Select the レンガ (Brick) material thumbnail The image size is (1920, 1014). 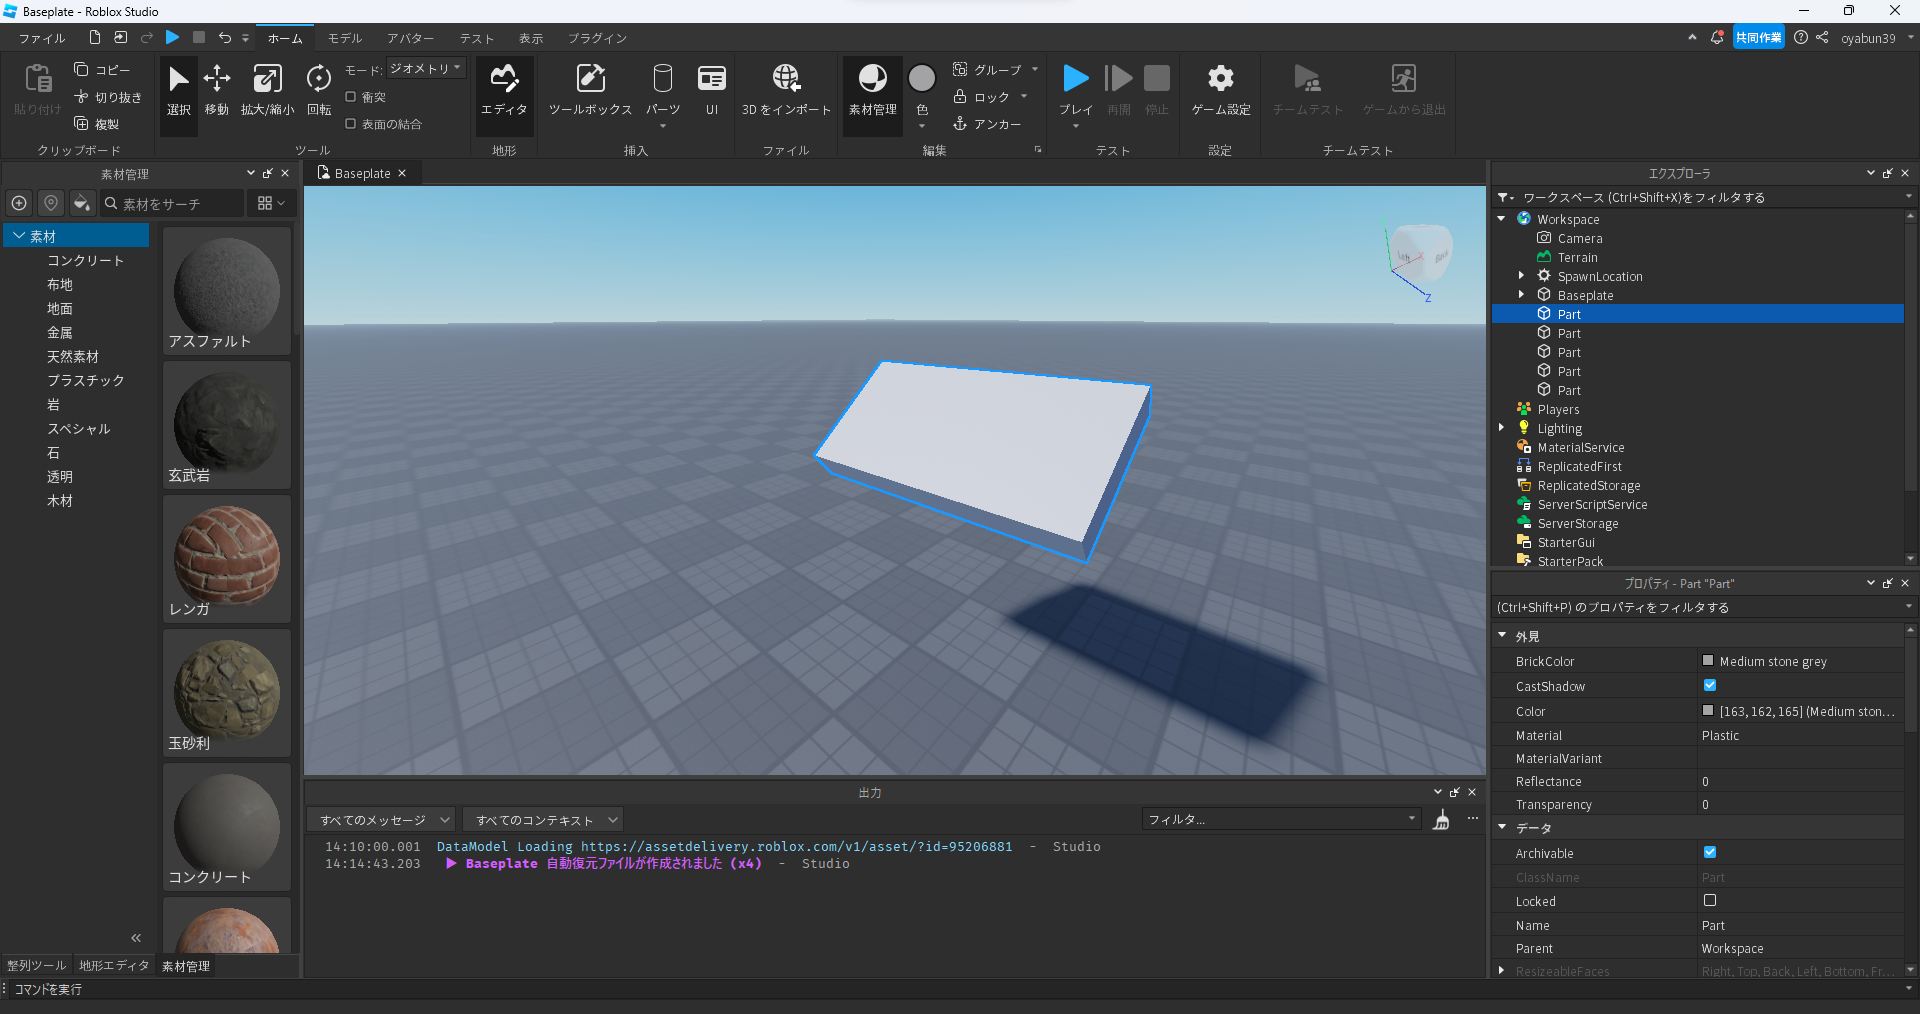(x=227, y=558)
